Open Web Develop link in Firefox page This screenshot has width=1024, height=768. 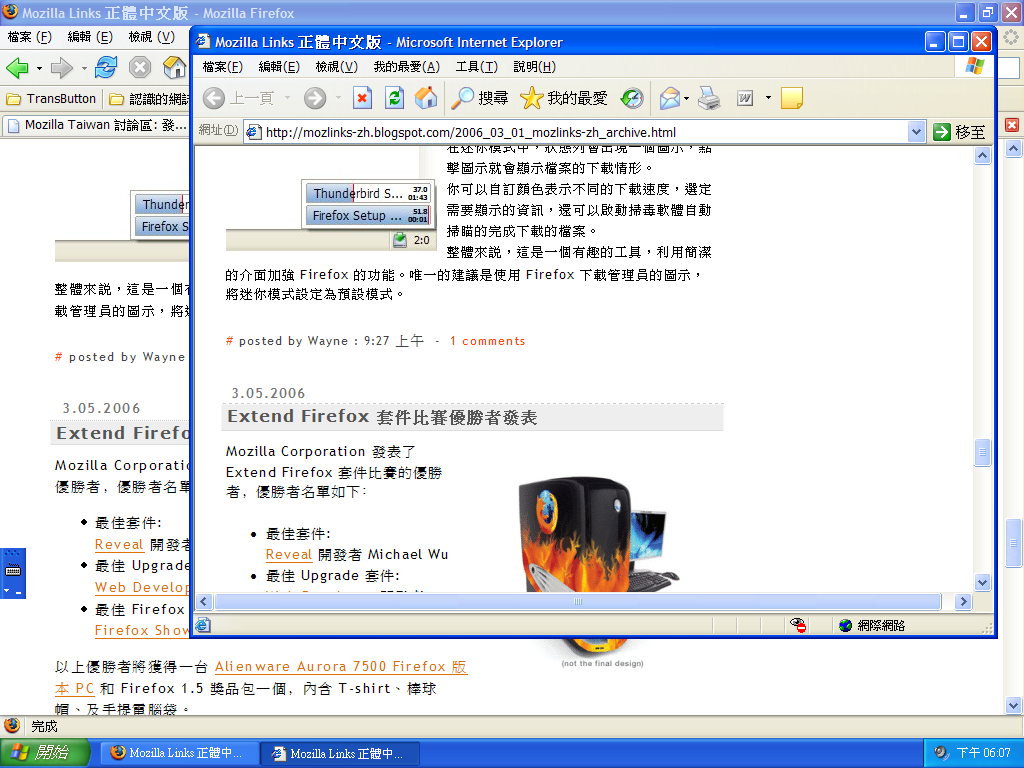click(x=142, y=587)
